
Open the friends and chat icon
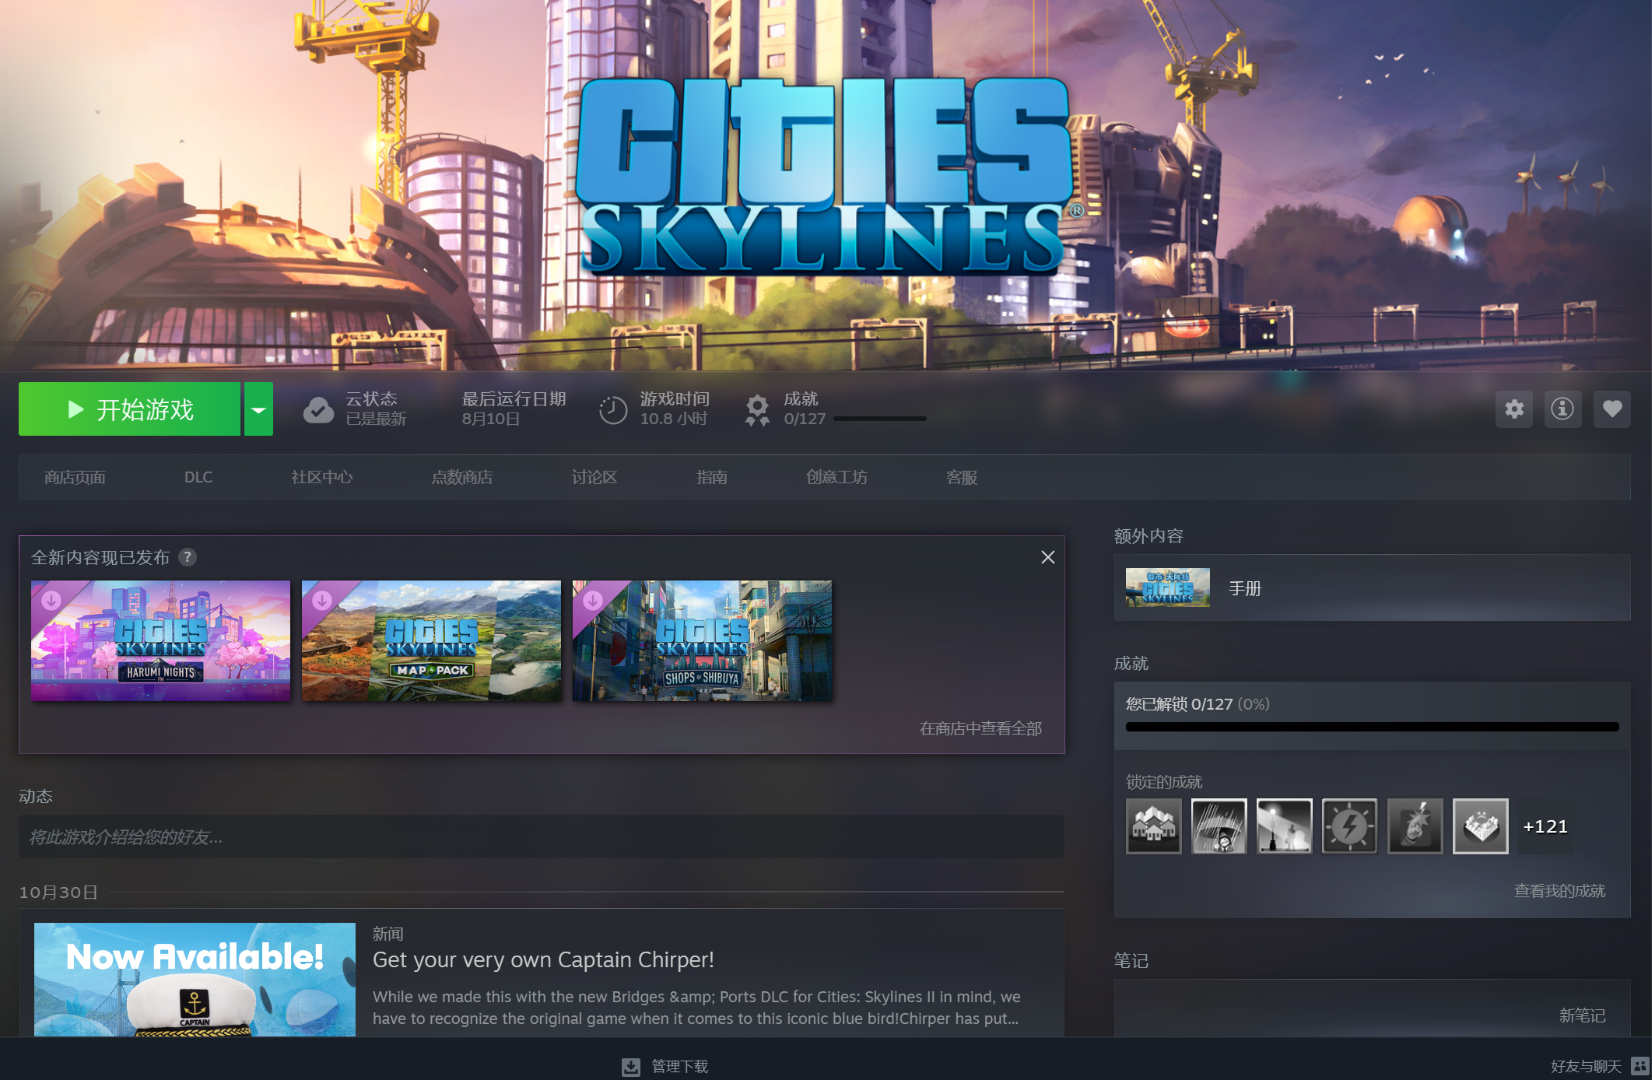click(x=1640, y=1066)
